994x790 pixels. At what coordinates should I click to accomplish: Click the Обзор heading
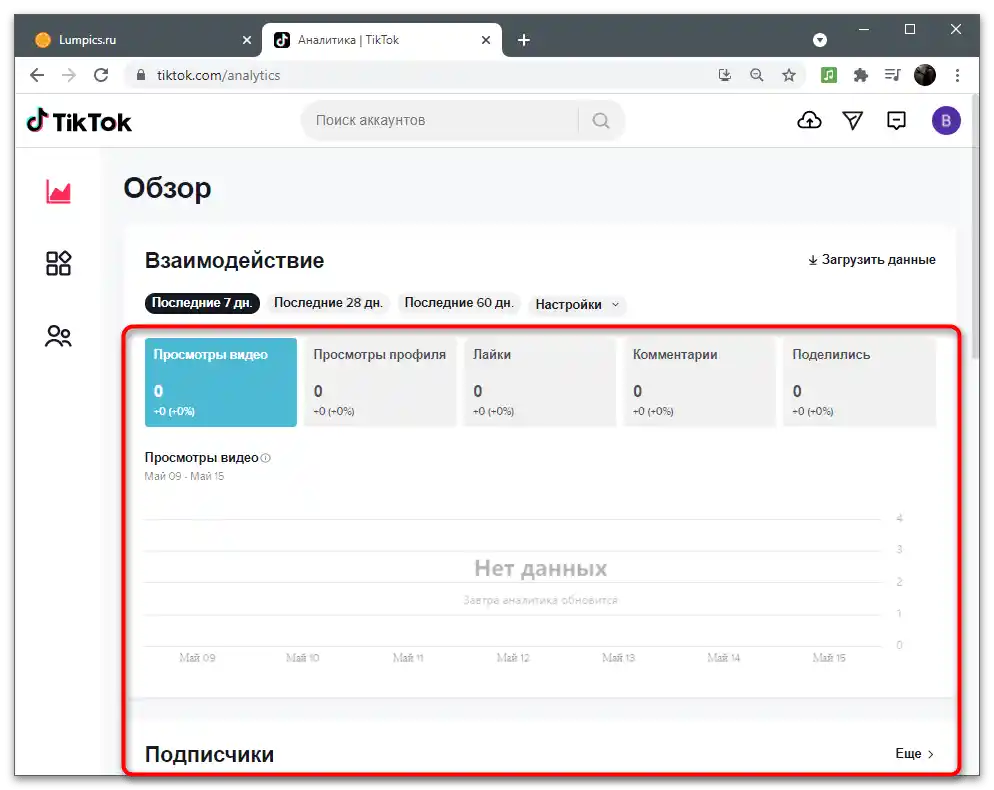(x=167, y=188)
